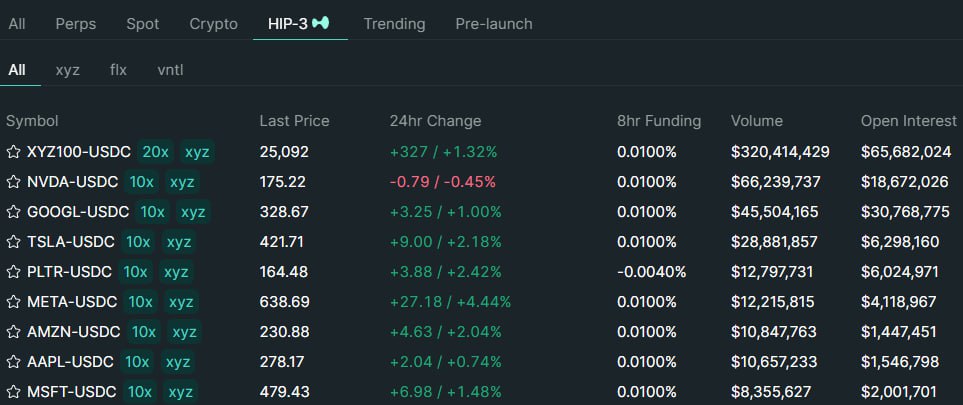Open the Trending tab
This screenshot has width=963, height=405.
[394, 23]
